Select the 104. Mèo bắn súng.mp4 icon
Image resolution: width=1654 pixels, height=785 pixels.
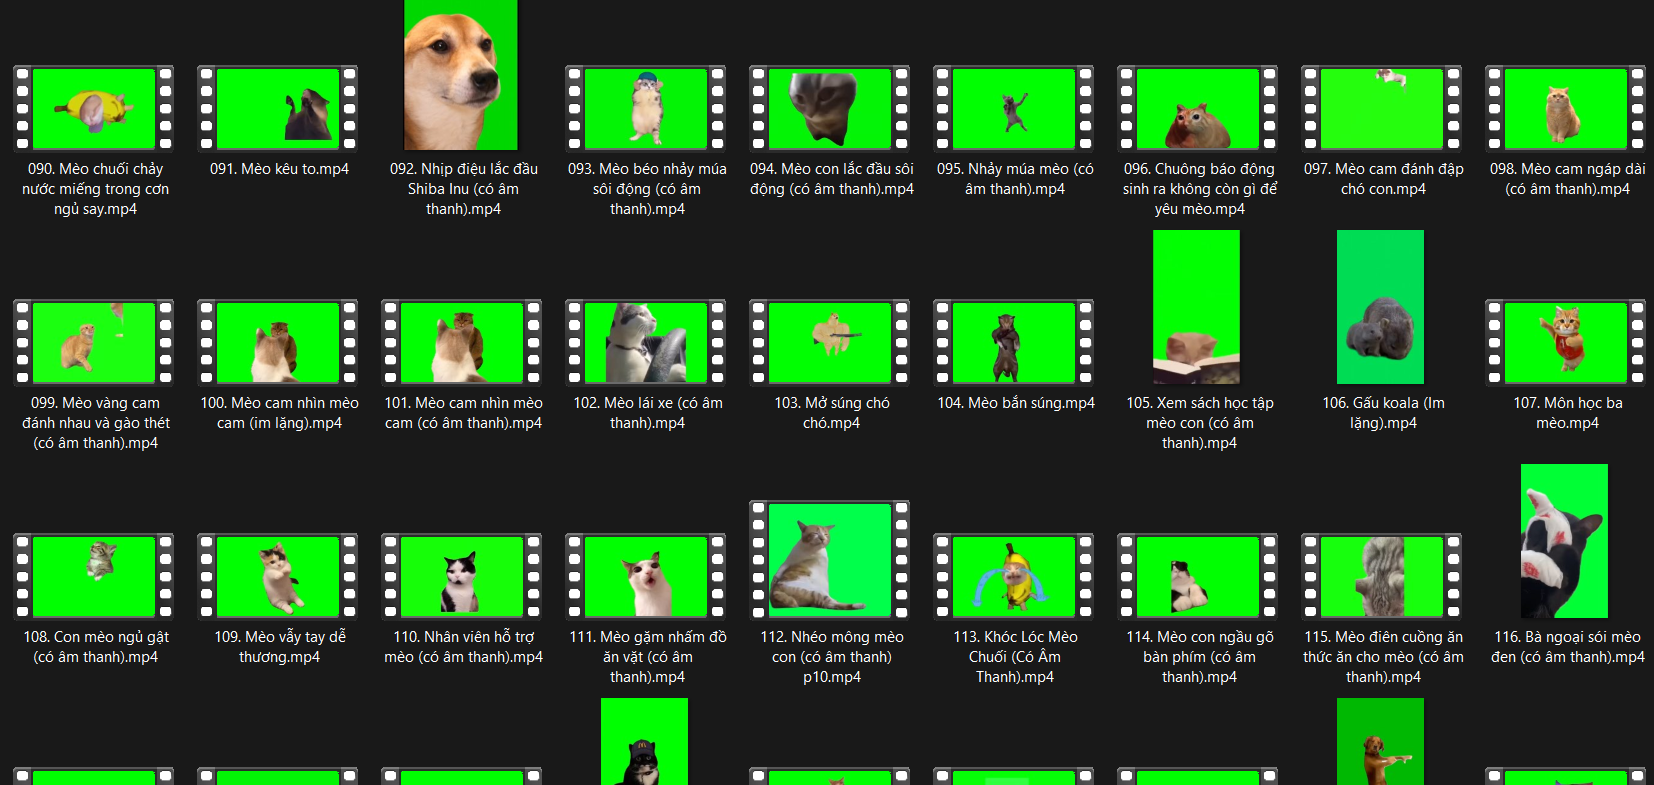[x=1014, y=343]
